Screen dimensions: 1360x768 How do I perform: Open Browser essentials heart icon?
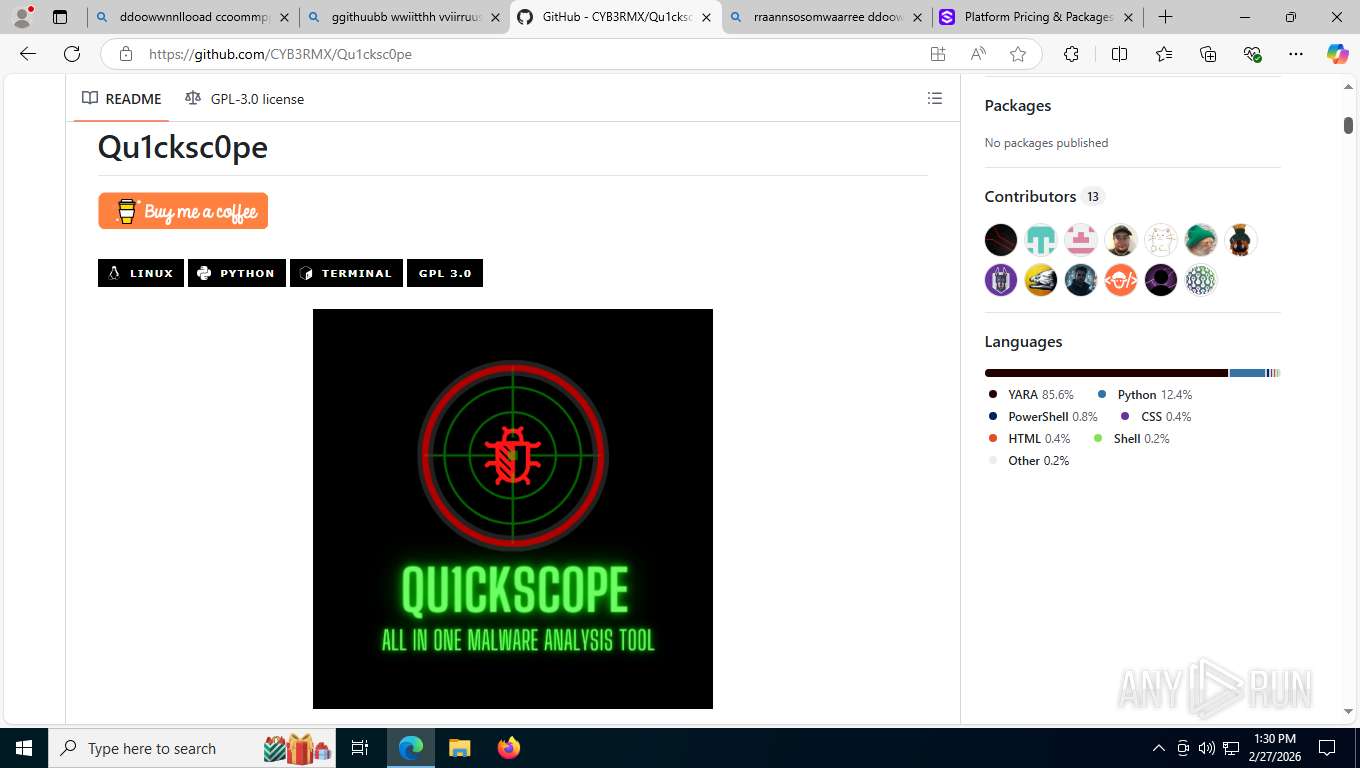[1253, 54]
